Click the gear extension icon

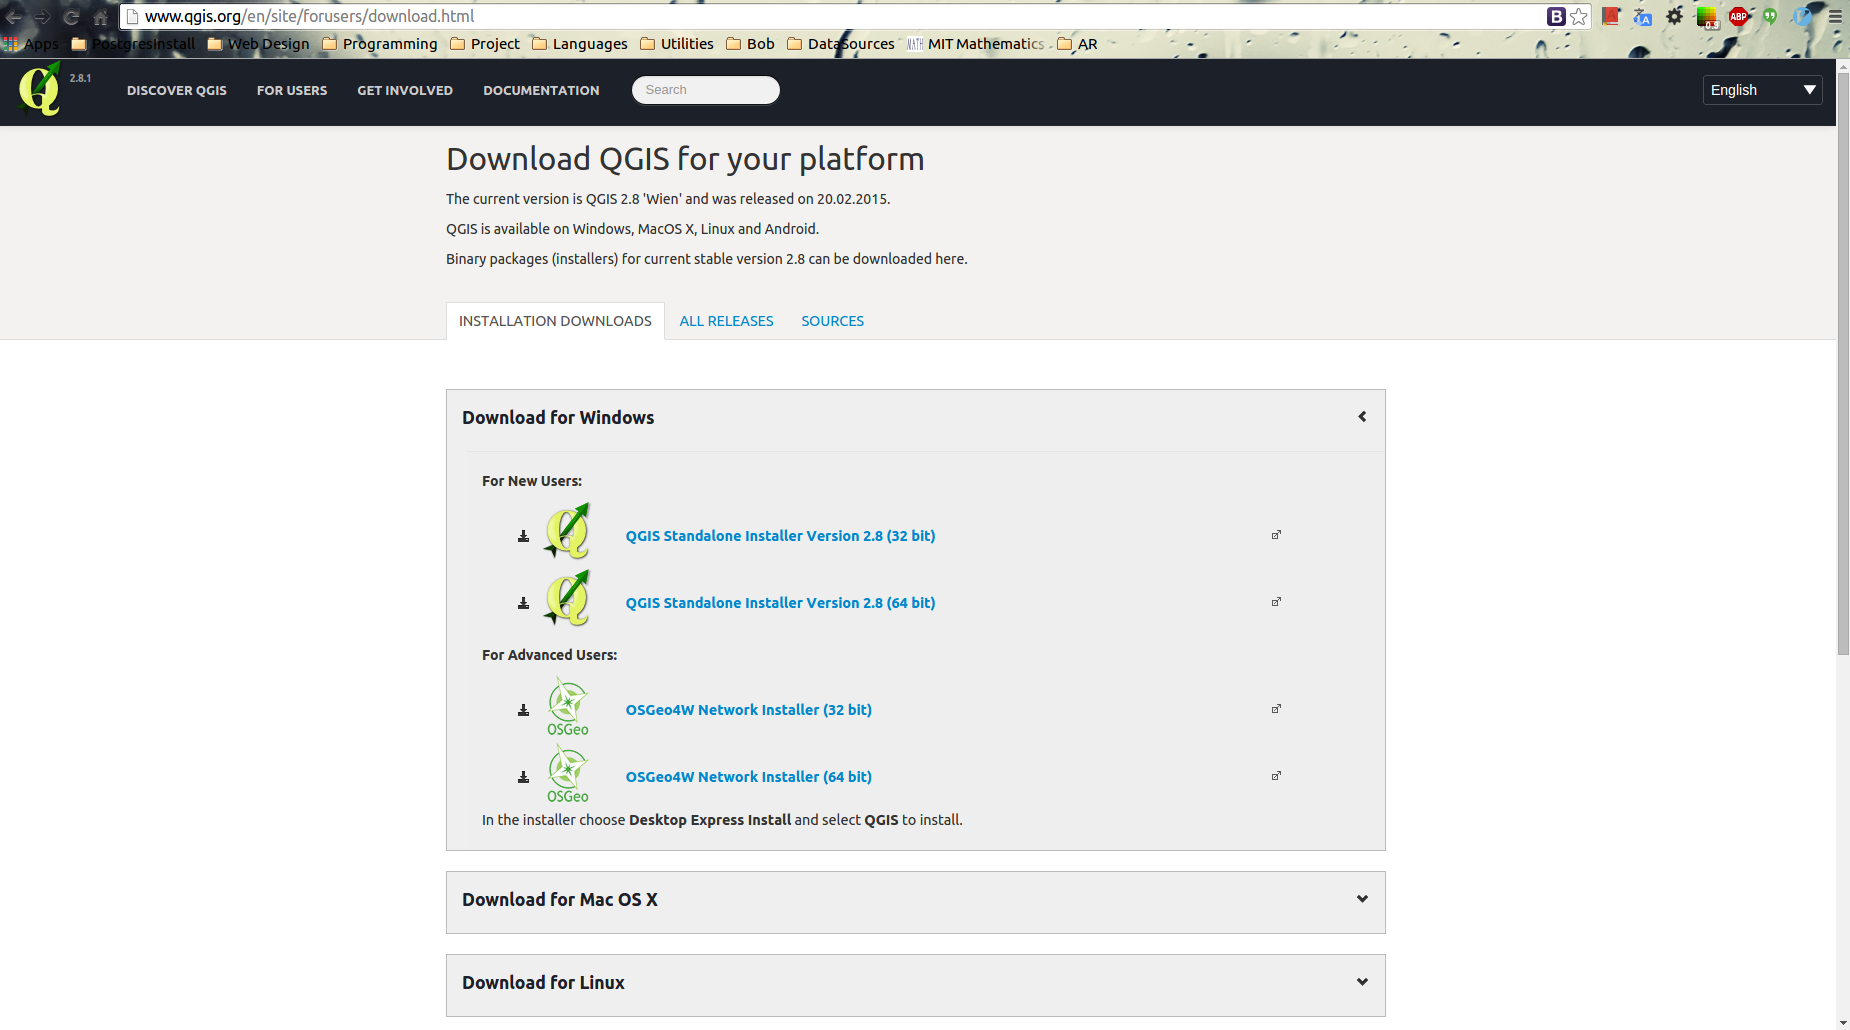click(1674, 16)
